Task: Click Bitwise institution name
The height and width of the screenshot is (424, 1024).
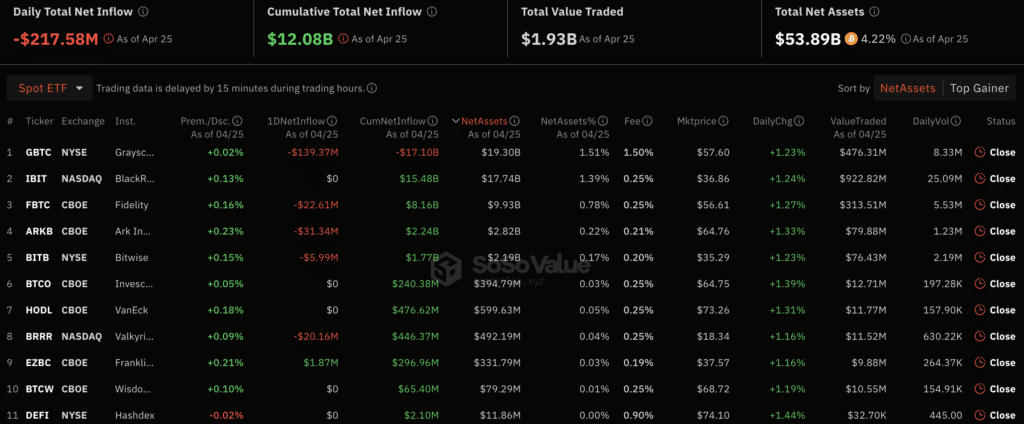Action: (131, 257)
